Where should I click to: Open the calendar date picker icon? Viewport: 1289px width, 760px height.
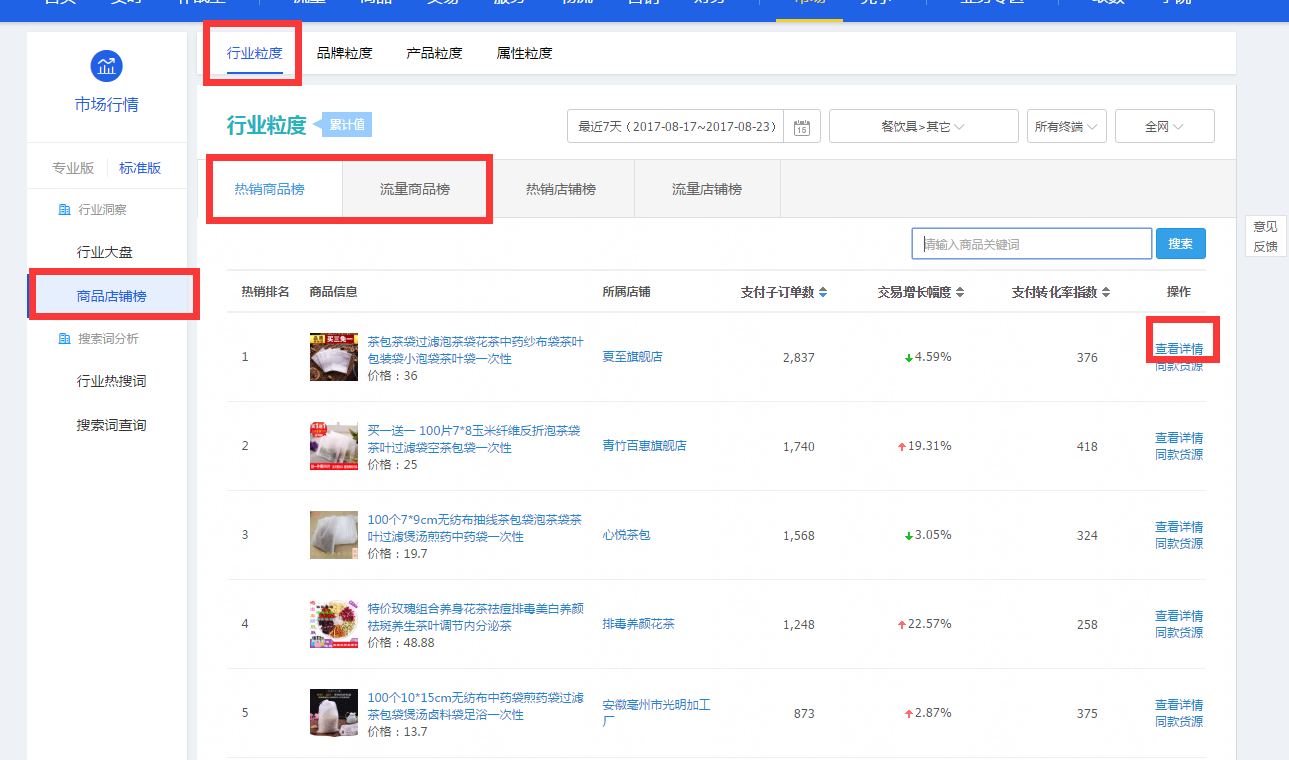click(801, 127)
